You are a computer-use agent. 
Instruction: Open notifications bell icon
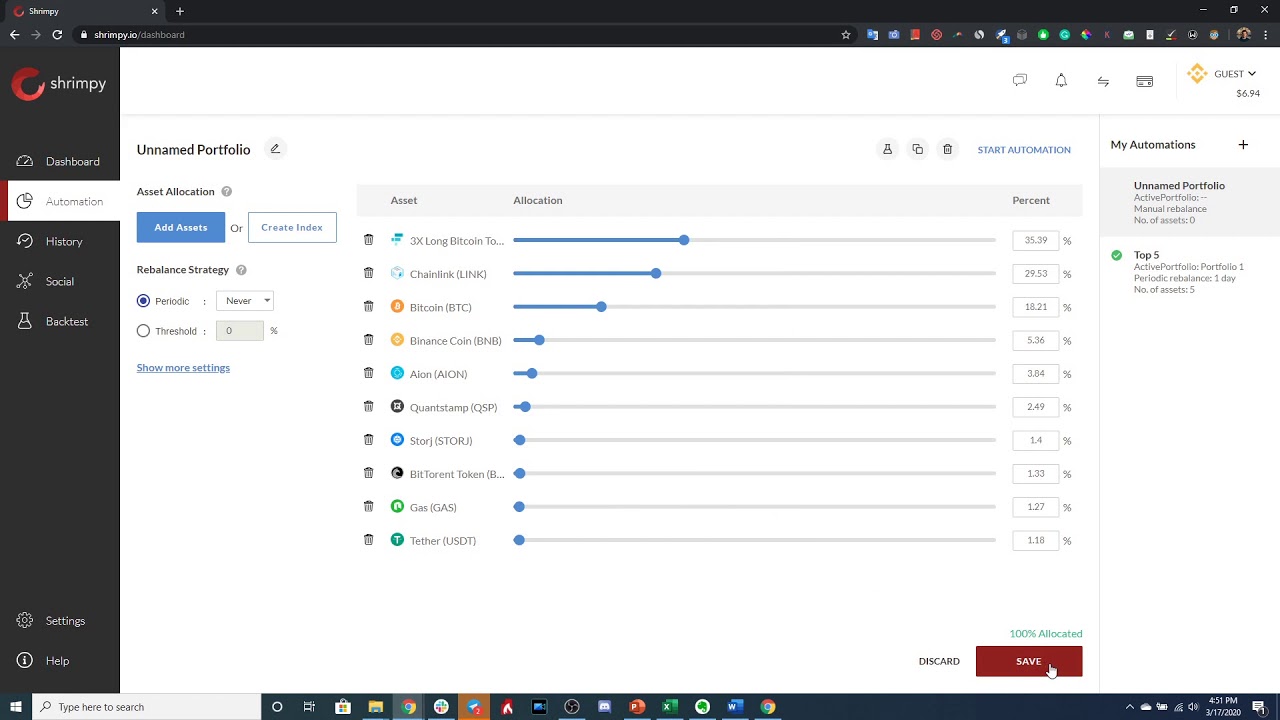(1061, 80)
